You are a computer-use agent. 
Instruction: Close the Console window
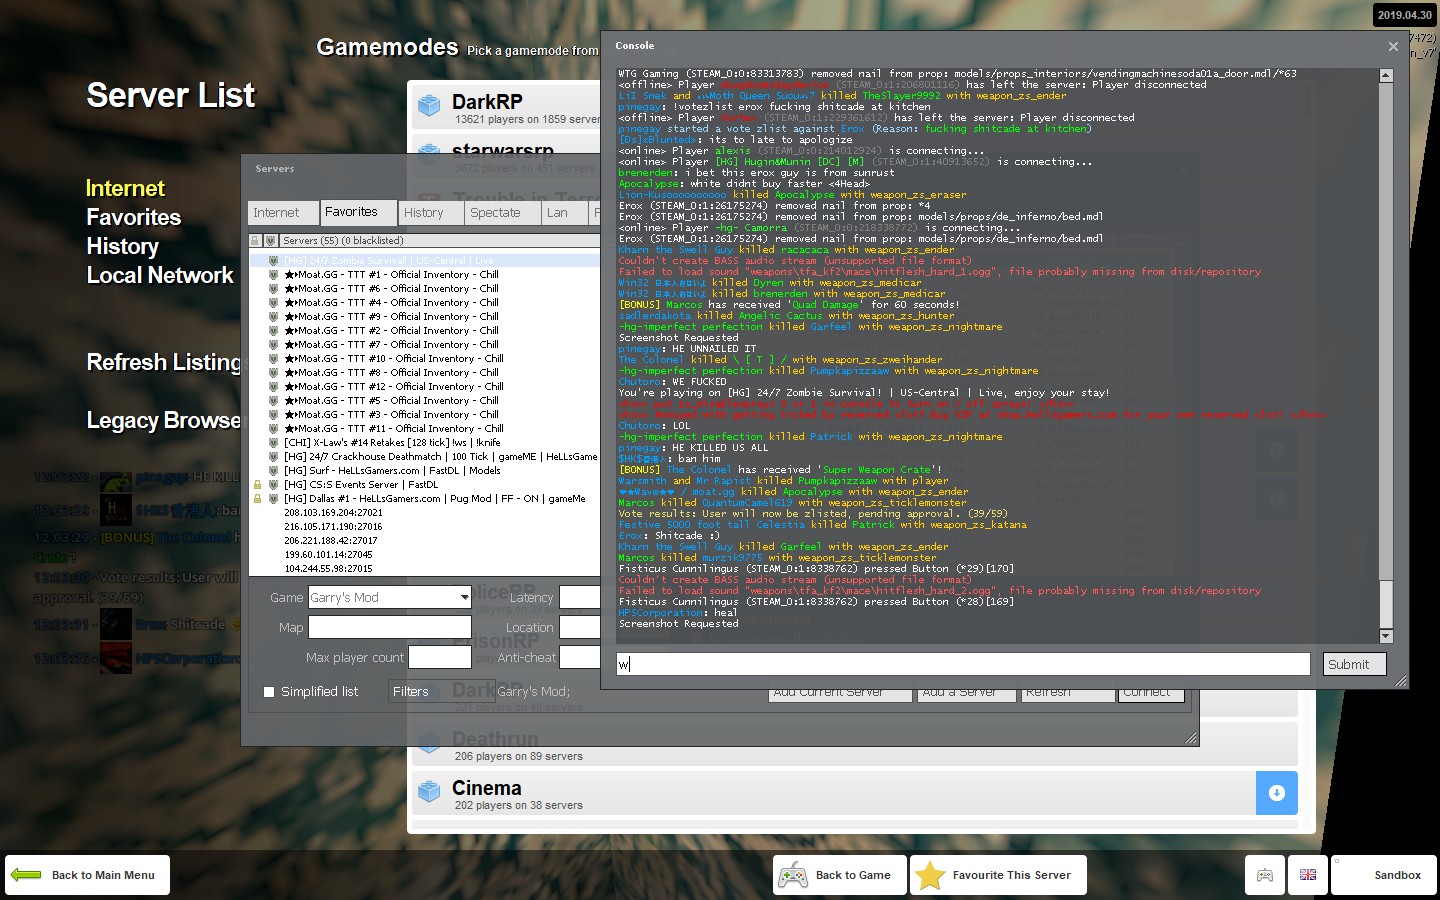point(1393,46)
